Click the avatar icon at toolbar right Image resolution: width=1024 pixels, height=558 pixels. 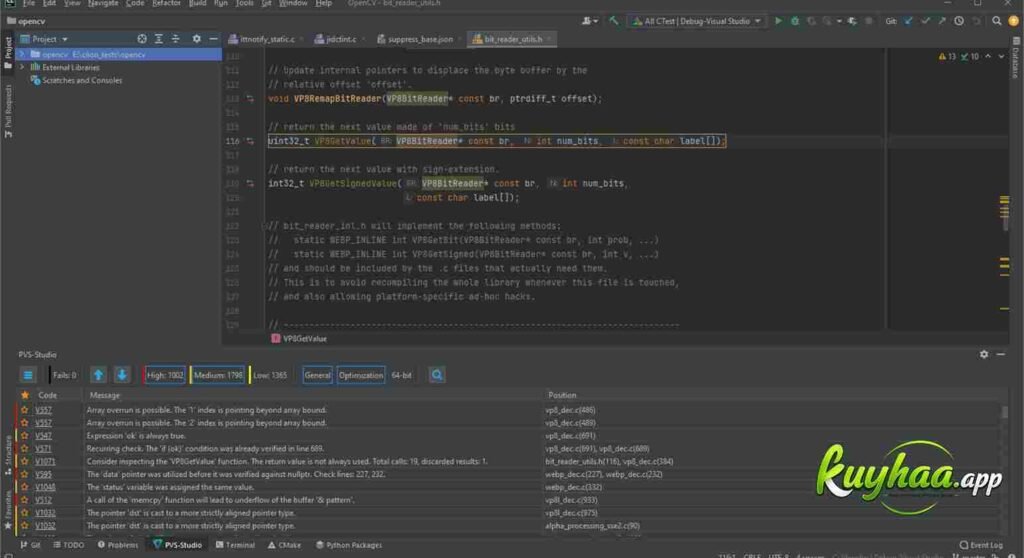(x=1014, y=21)
